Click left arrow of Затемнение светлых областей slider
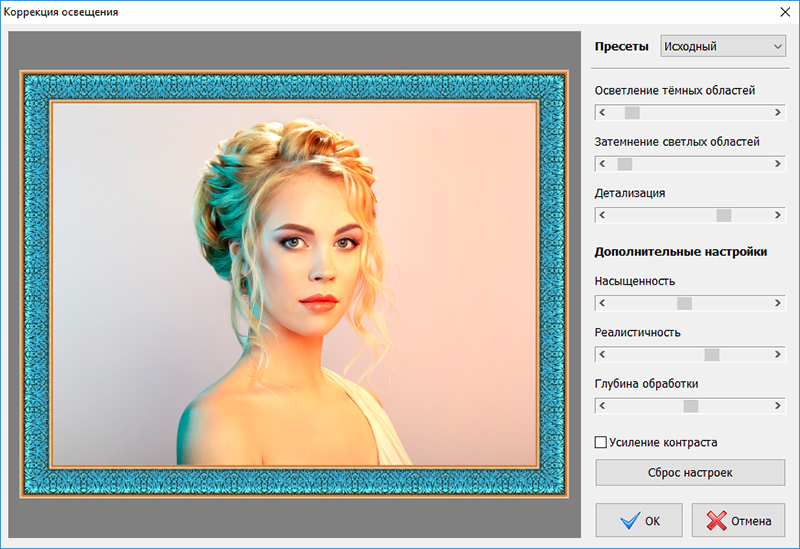Screen dimensions: 800x549 [x=603, y=164]
